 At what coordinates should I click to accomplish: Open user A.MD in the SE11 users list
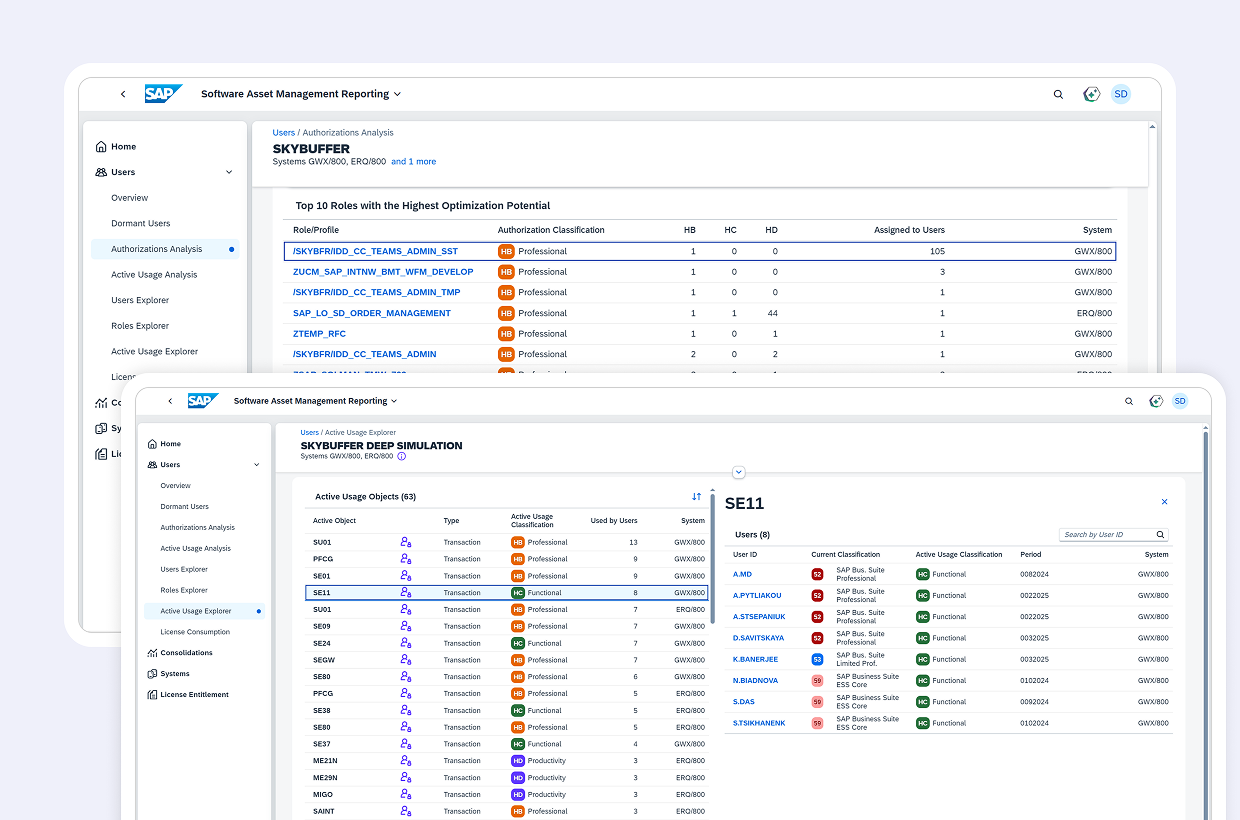[742, 575]
